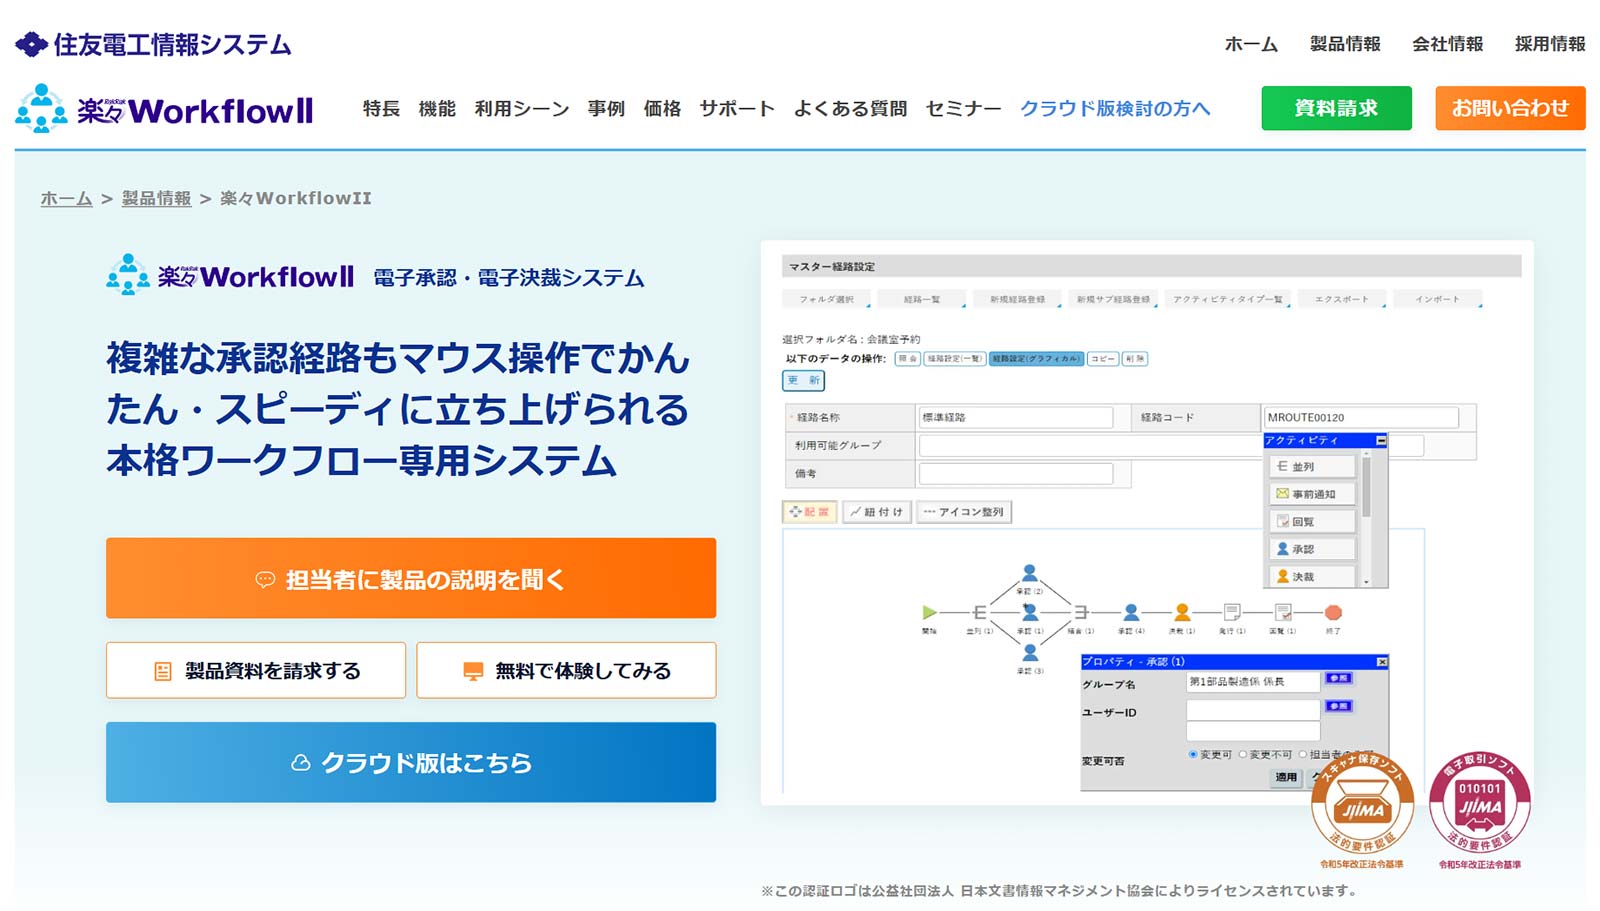Screen dimensions: 1600x911
Task: Open the 価格 page
Action: coord(662,108)
